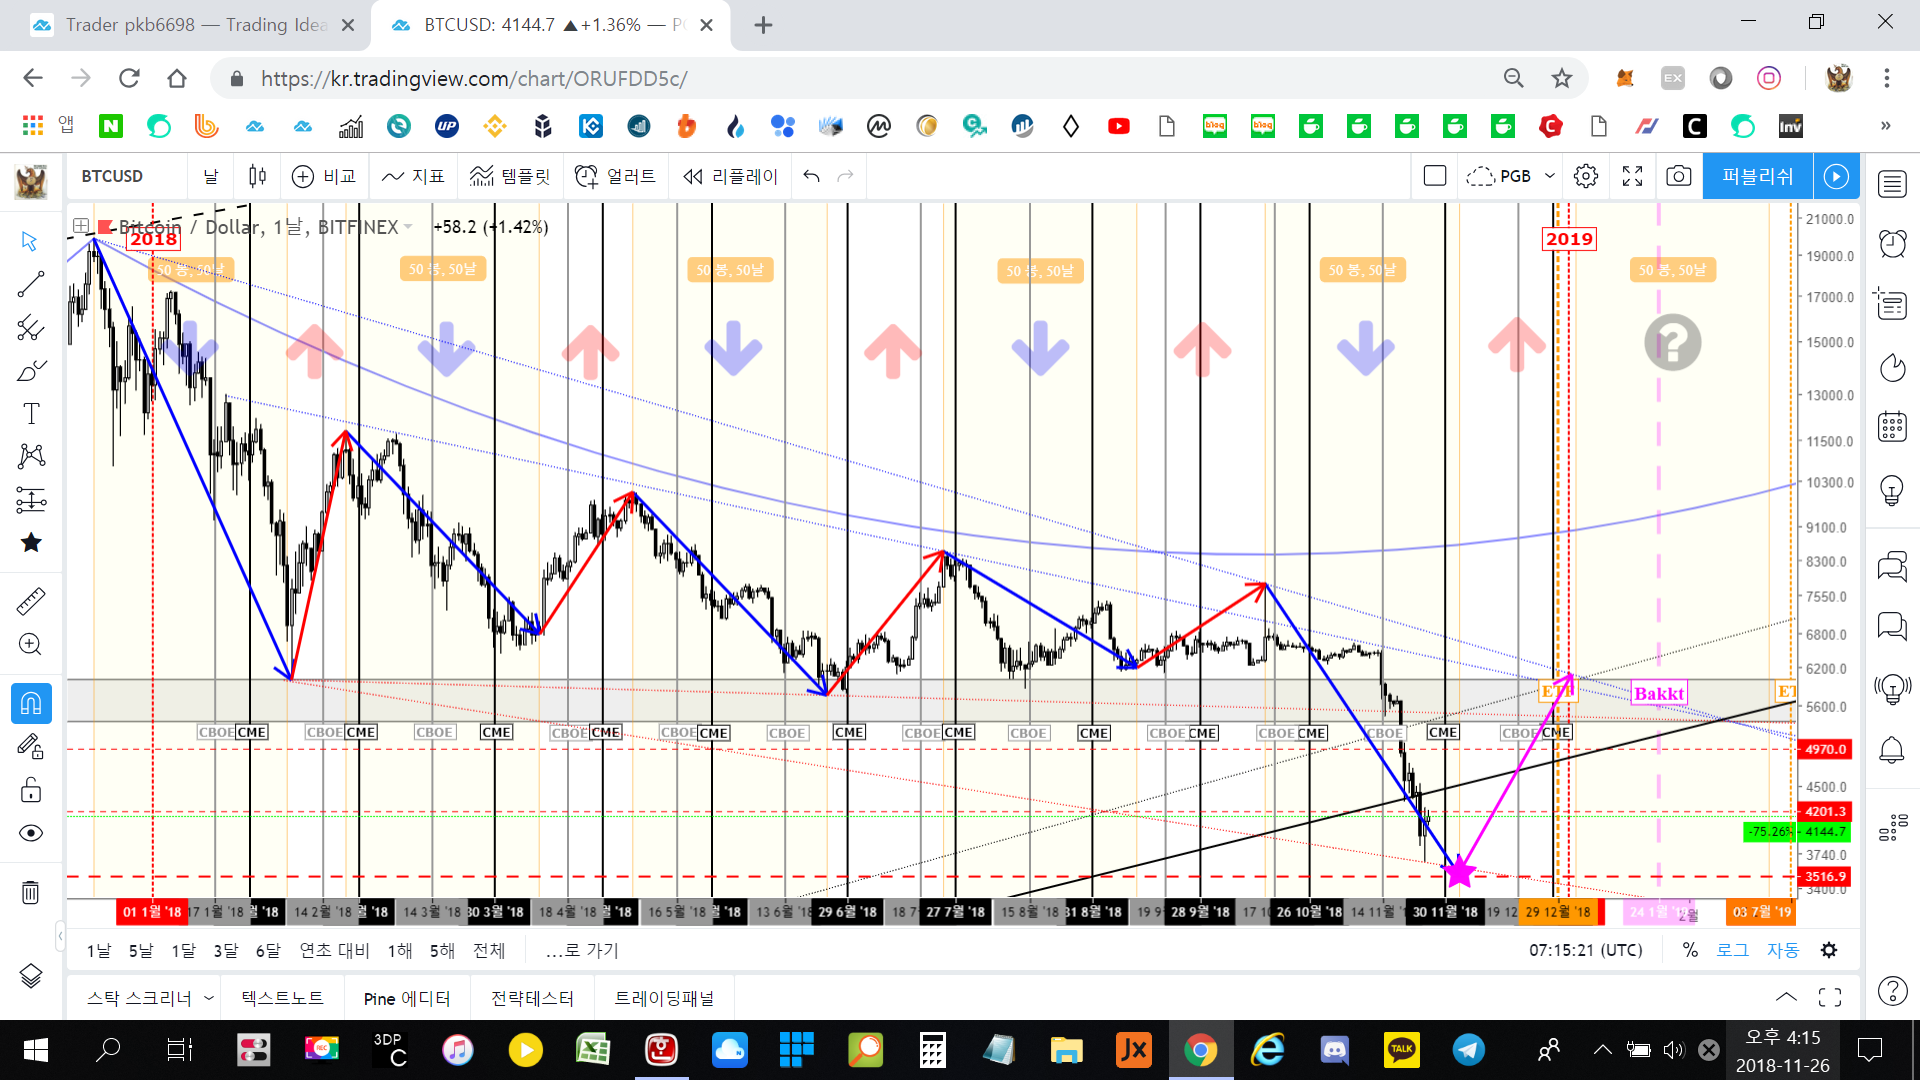Take a chart snapshot with camera icon

(1679, 176)
